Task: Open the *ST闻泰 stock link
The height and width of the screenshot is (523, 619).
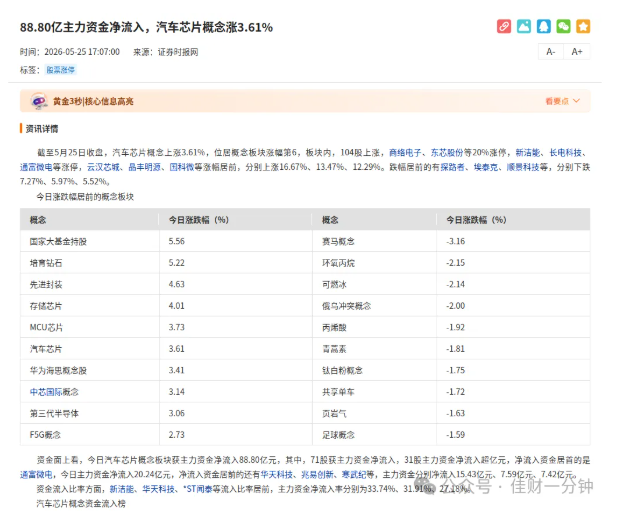Action: click(199, 489)
